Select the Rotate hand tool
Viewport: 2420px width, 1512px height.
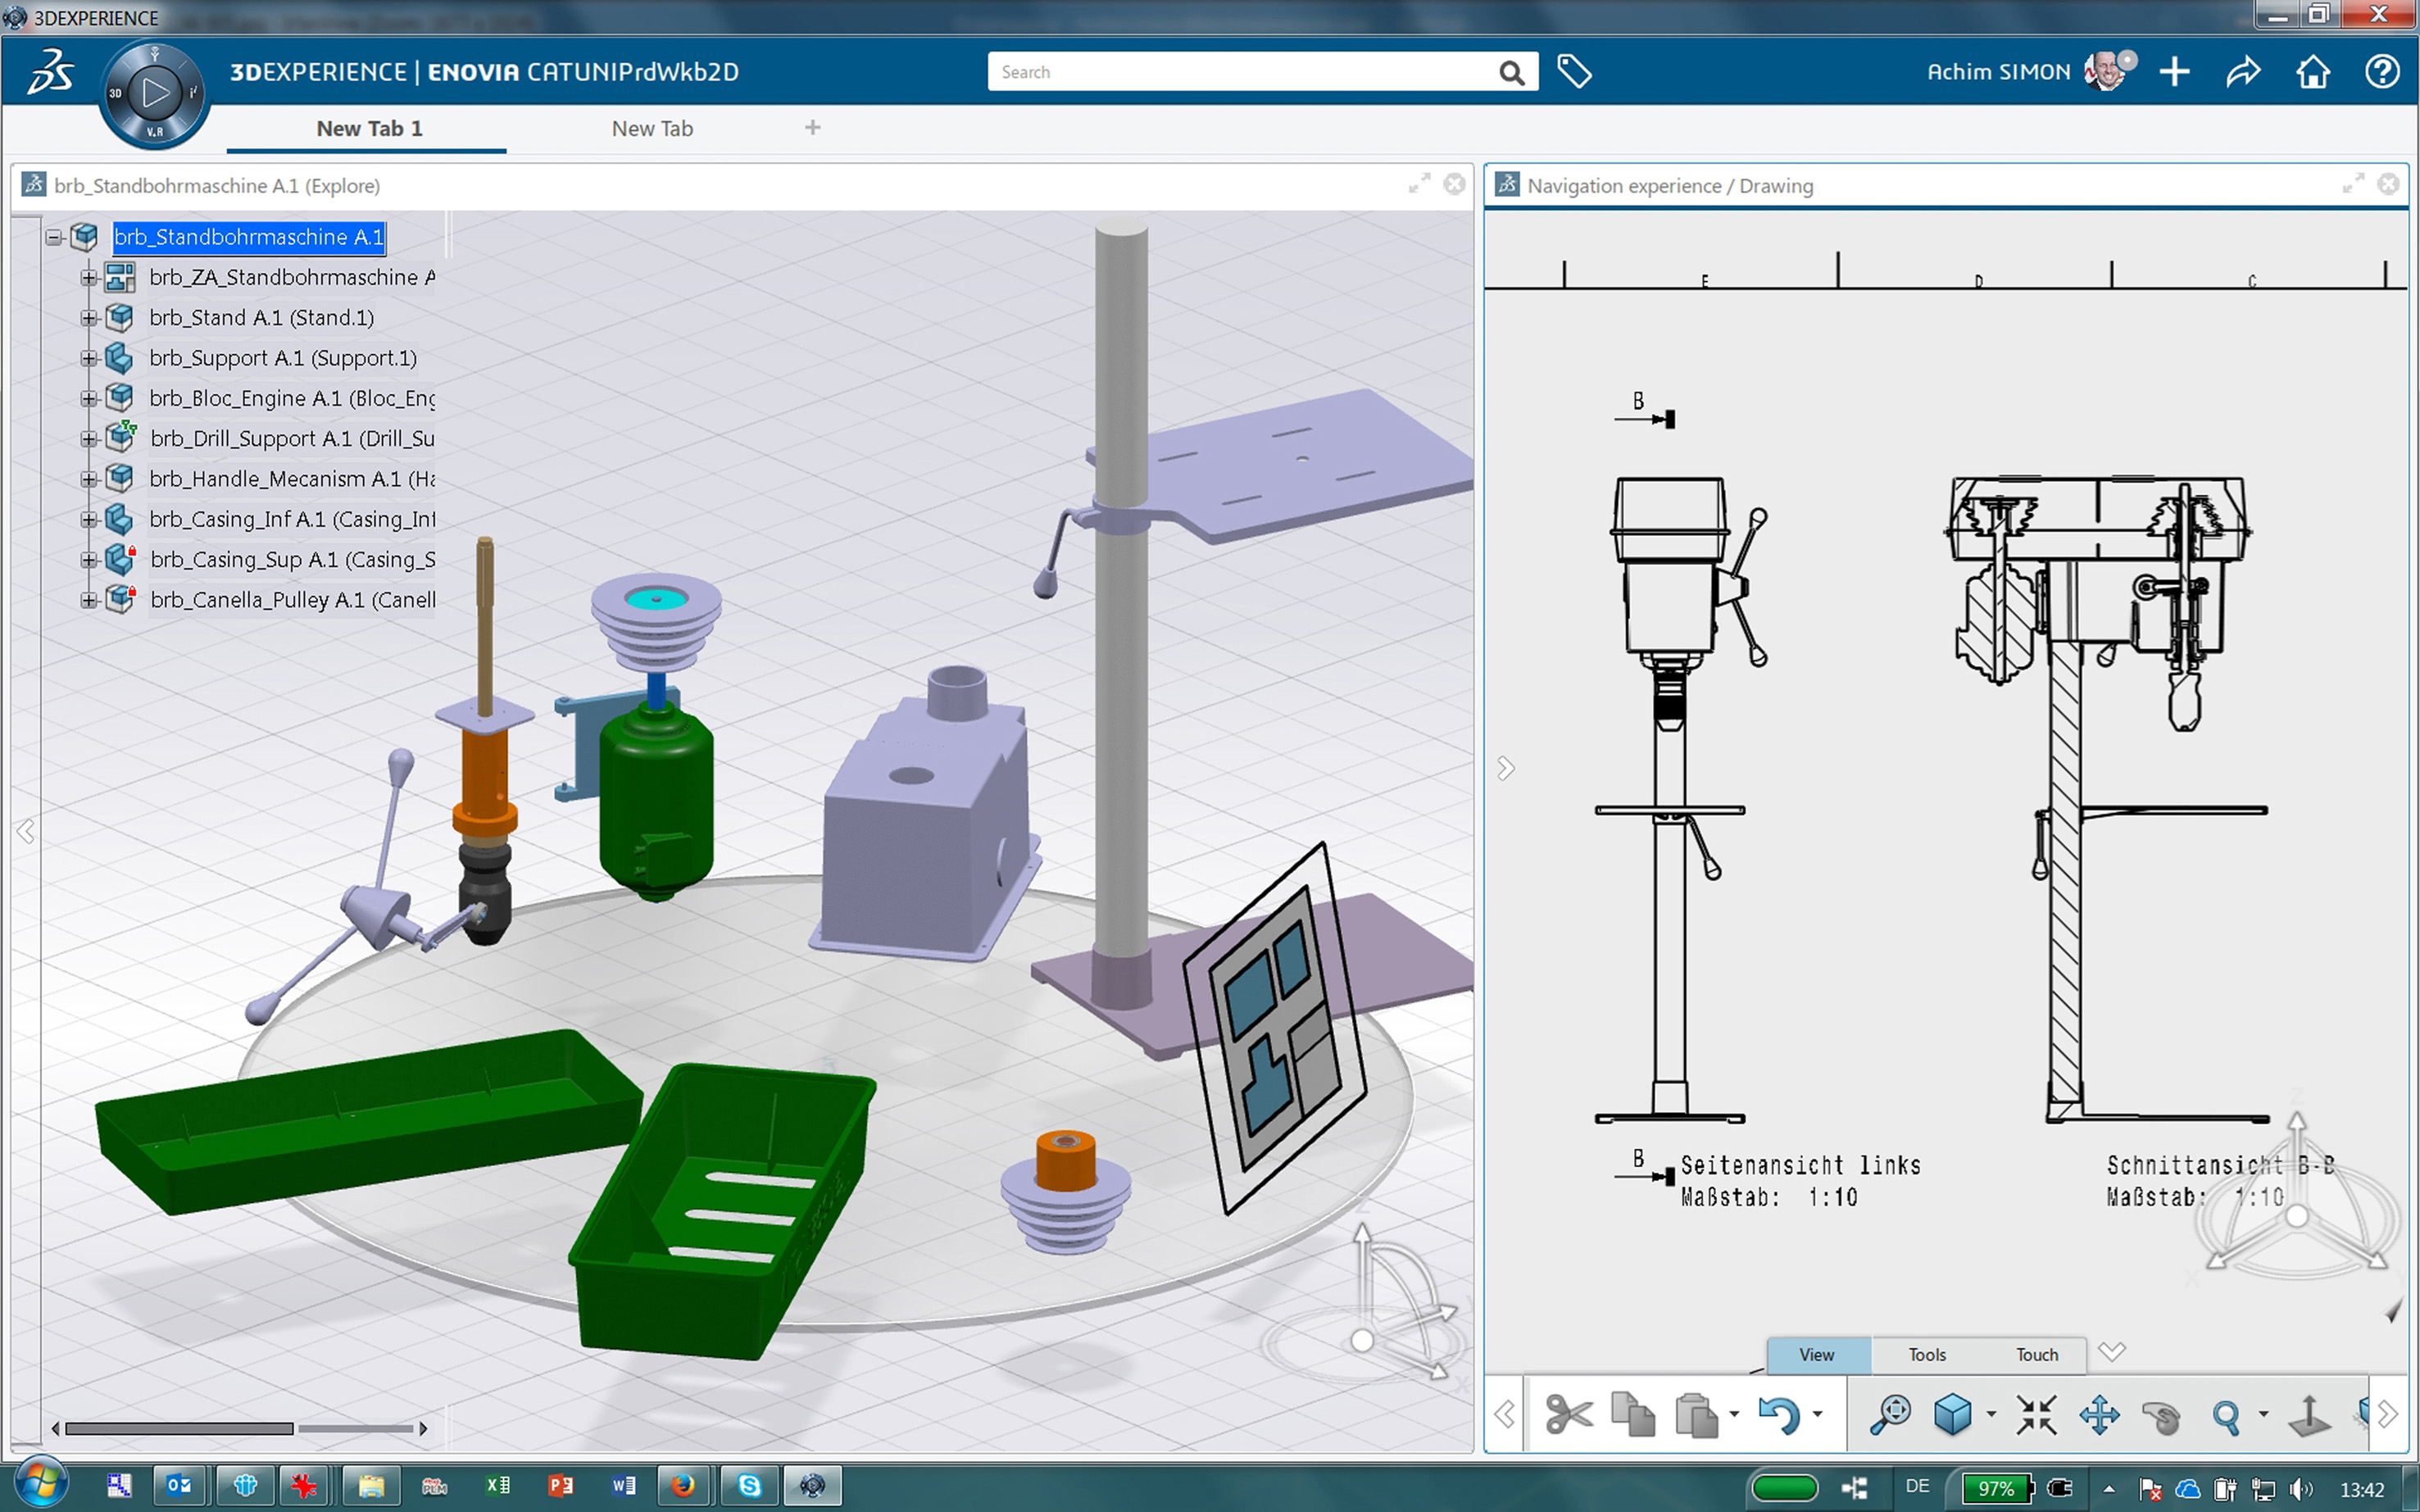[x=2162, y=1416]
